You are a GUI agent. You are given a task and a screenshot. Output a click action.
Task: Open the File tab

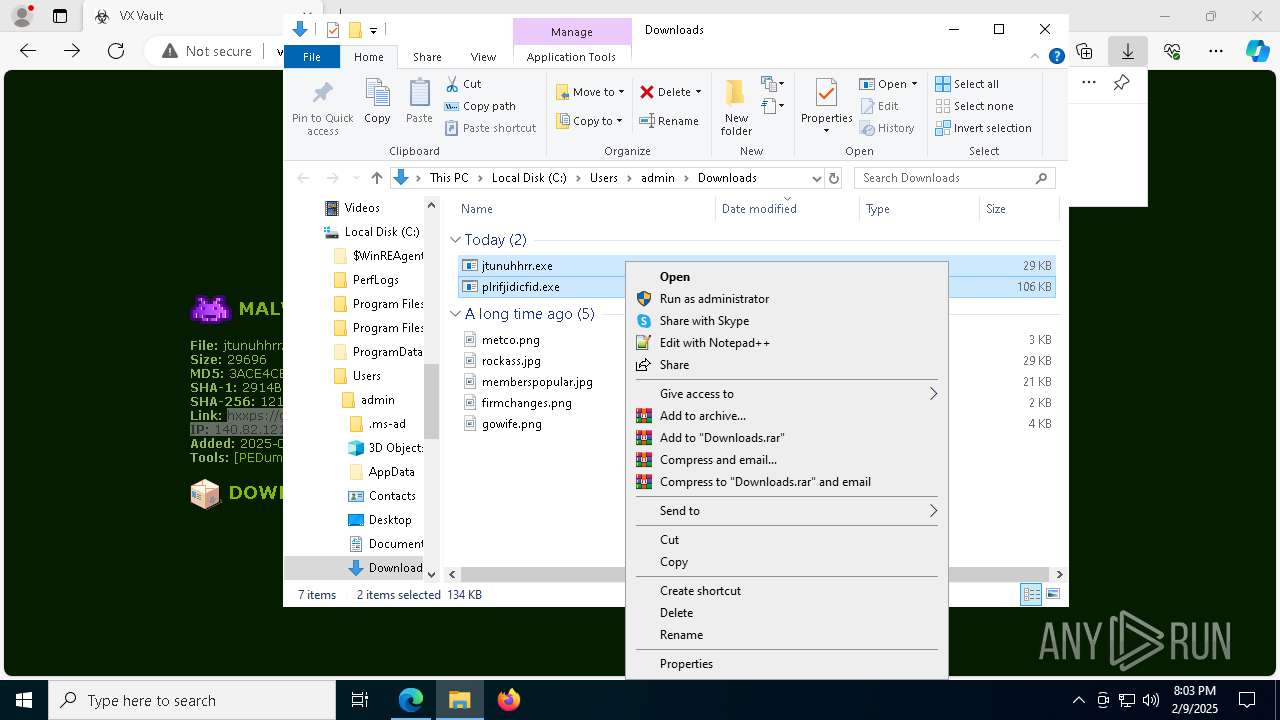(312, 57)
